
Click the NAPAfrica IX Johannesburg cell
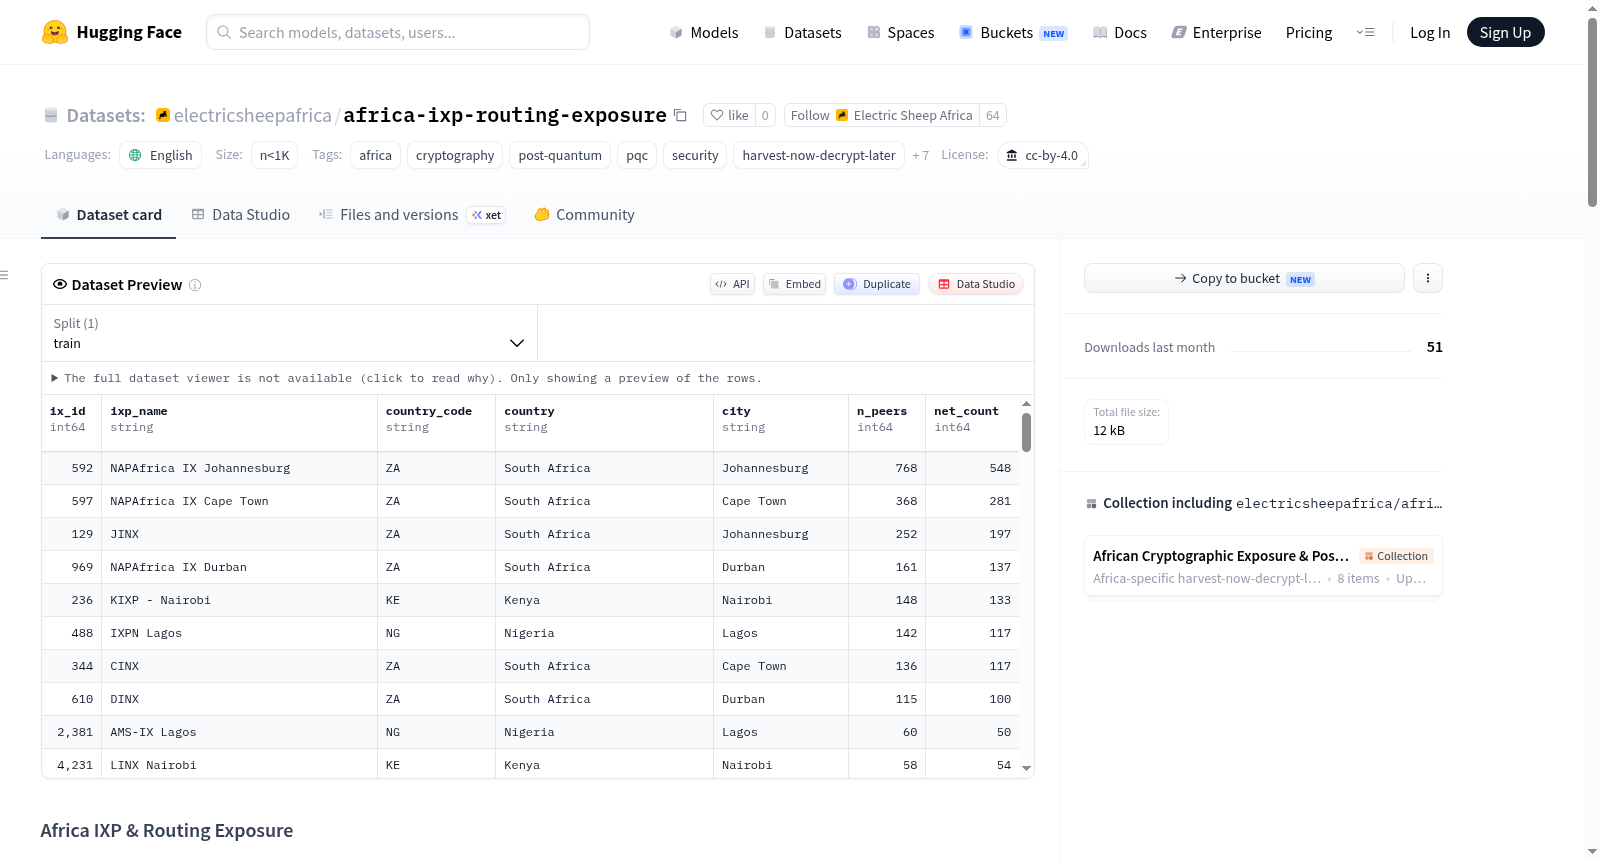click(240, 468)
